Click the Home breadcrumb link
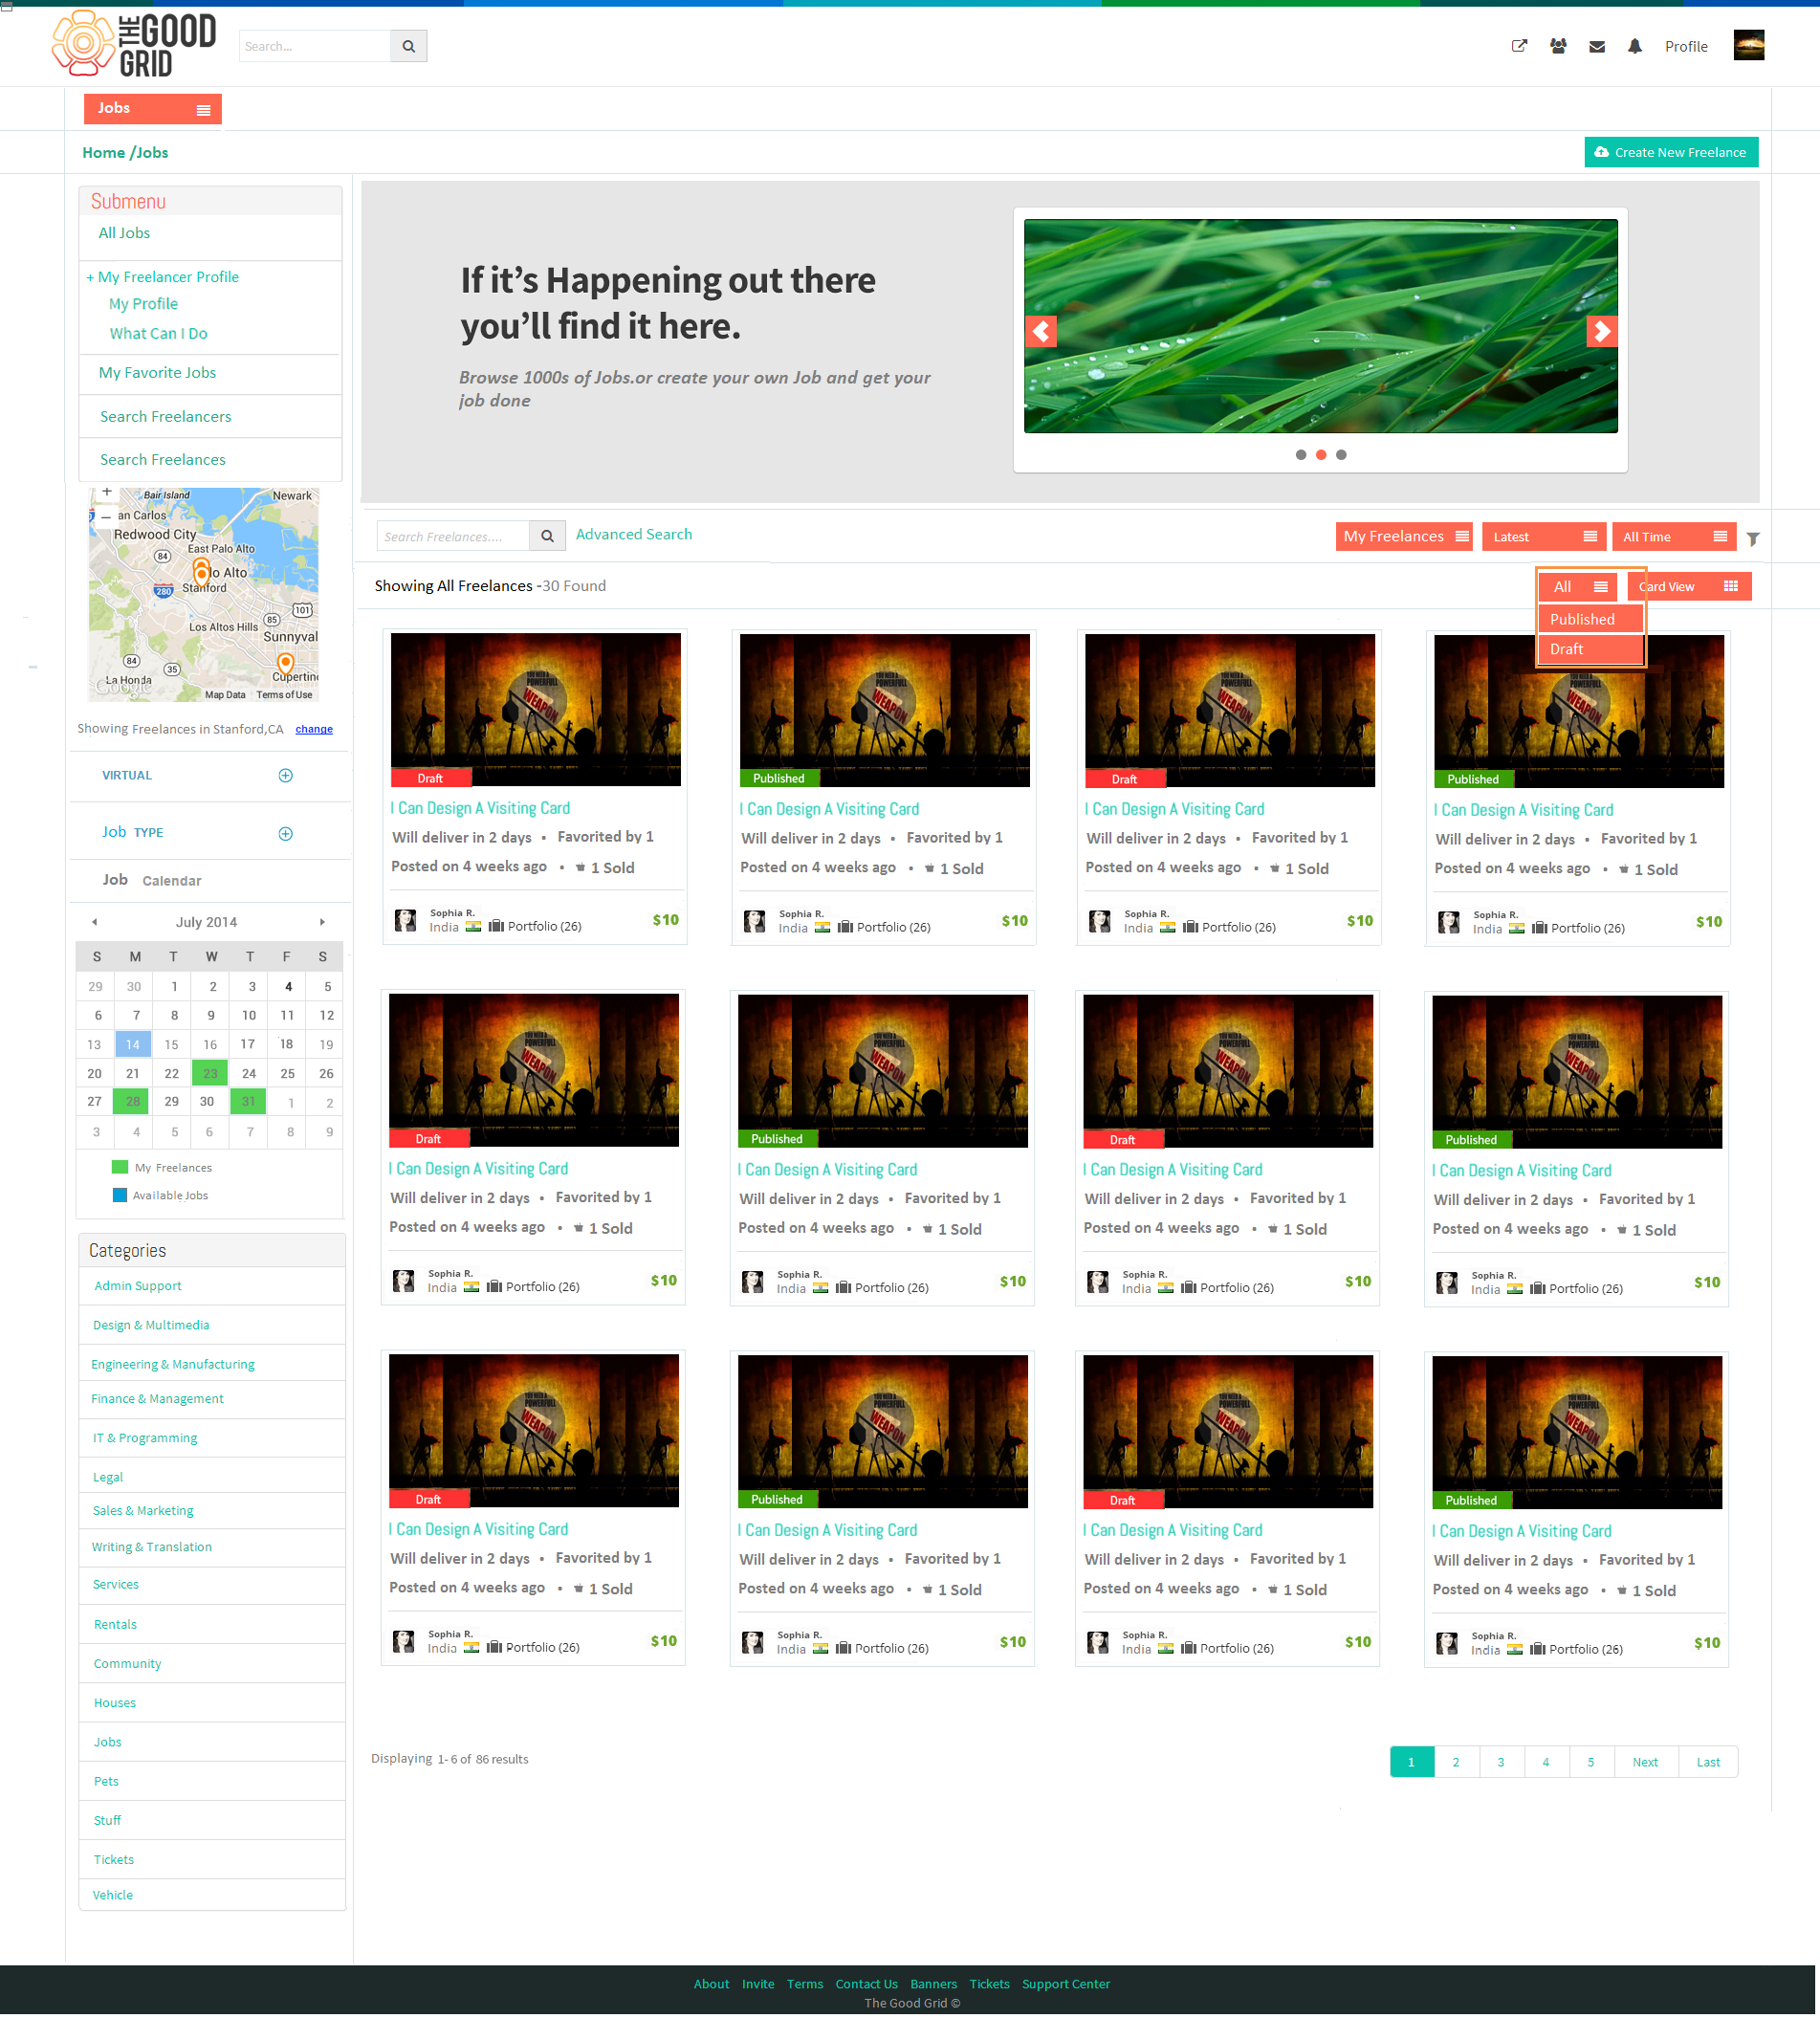This screenshot has width=1820, height=2018. pos(103,152)
